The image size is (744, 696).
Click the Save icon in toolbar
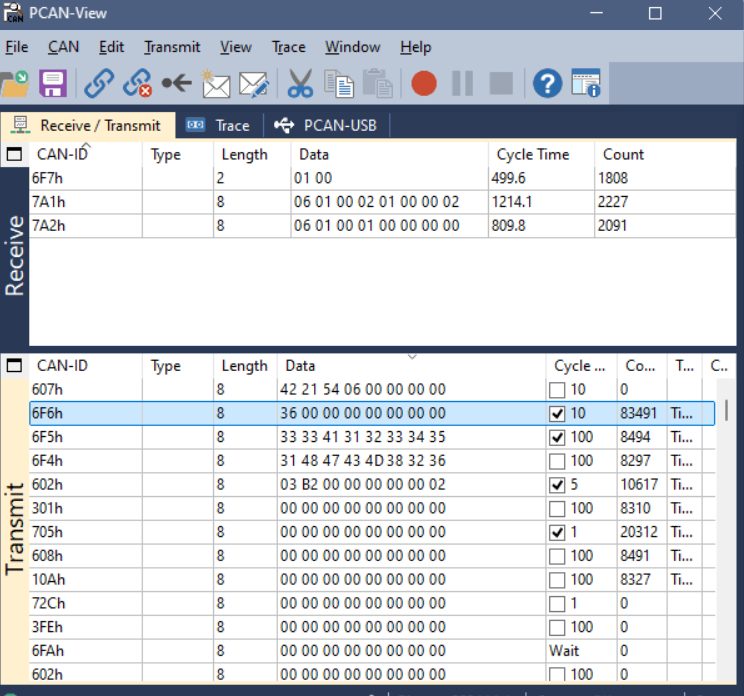point(52,83)
